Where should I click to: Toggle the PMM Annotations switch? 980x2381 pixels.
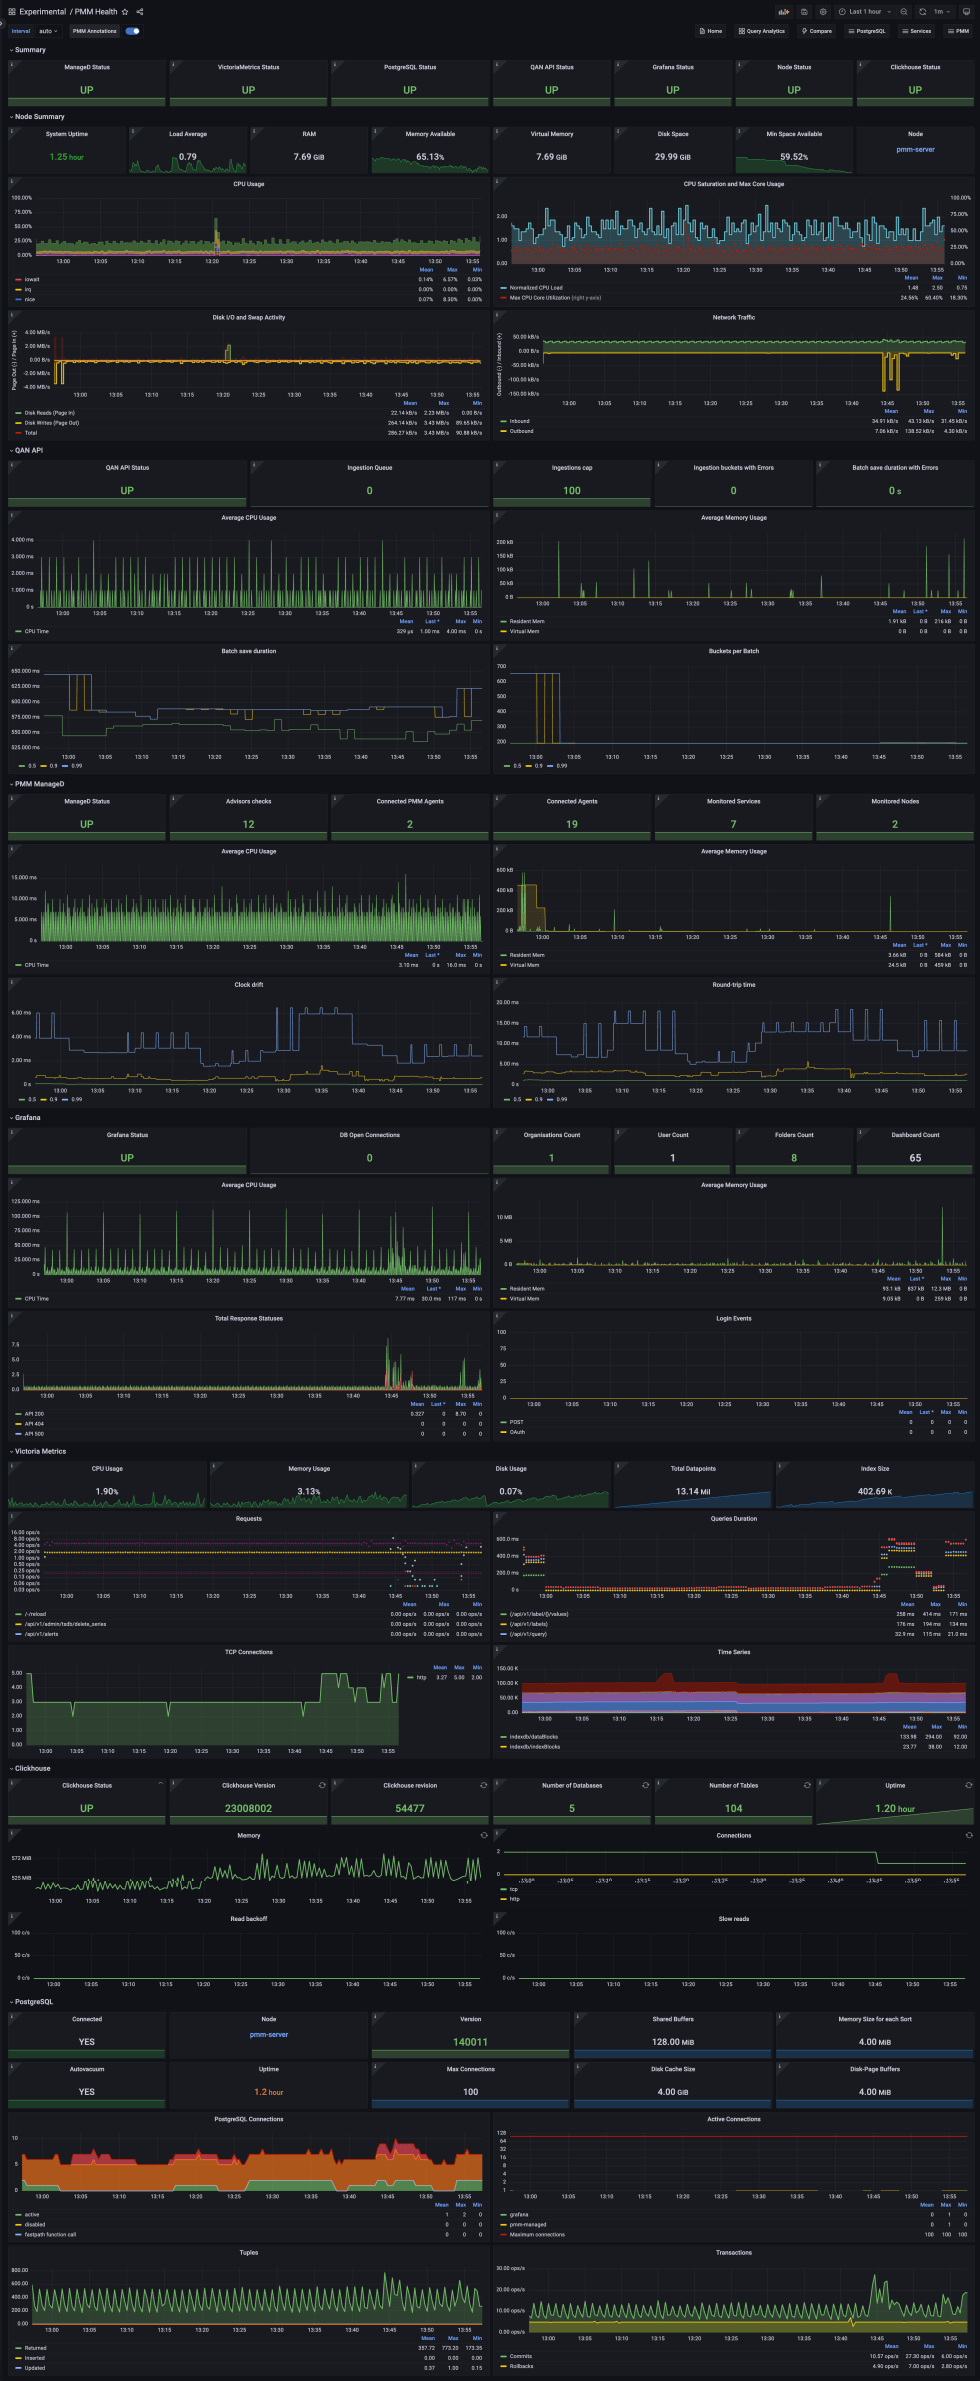tap(132, 31)
